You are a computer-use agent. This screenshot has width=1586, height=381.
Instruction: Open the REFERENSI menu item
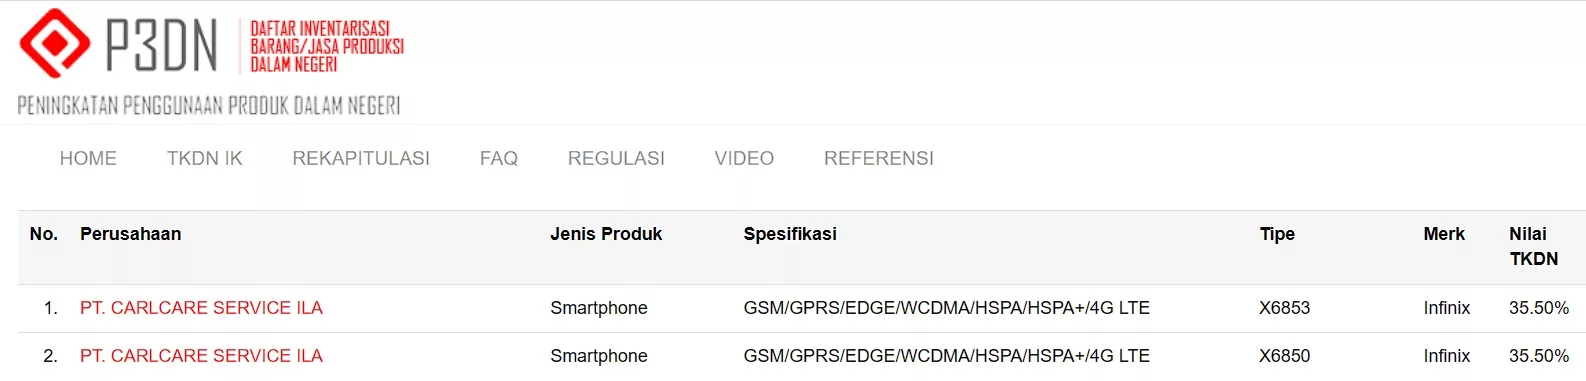(x=879, y=158)
